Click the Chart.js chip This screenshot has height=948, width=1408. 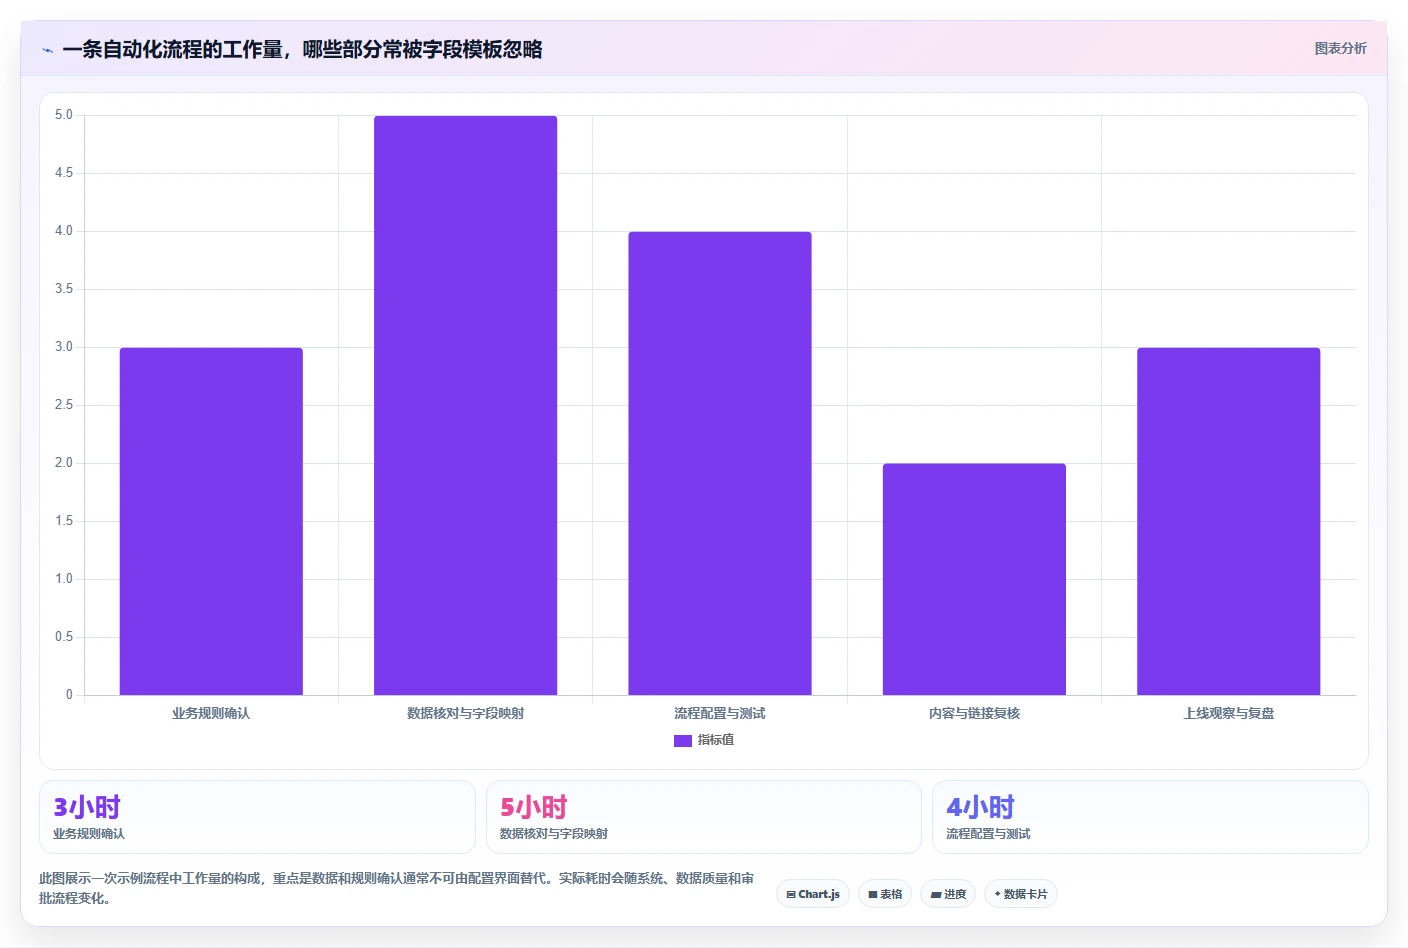pyautogui.click(x=813, y=894)
